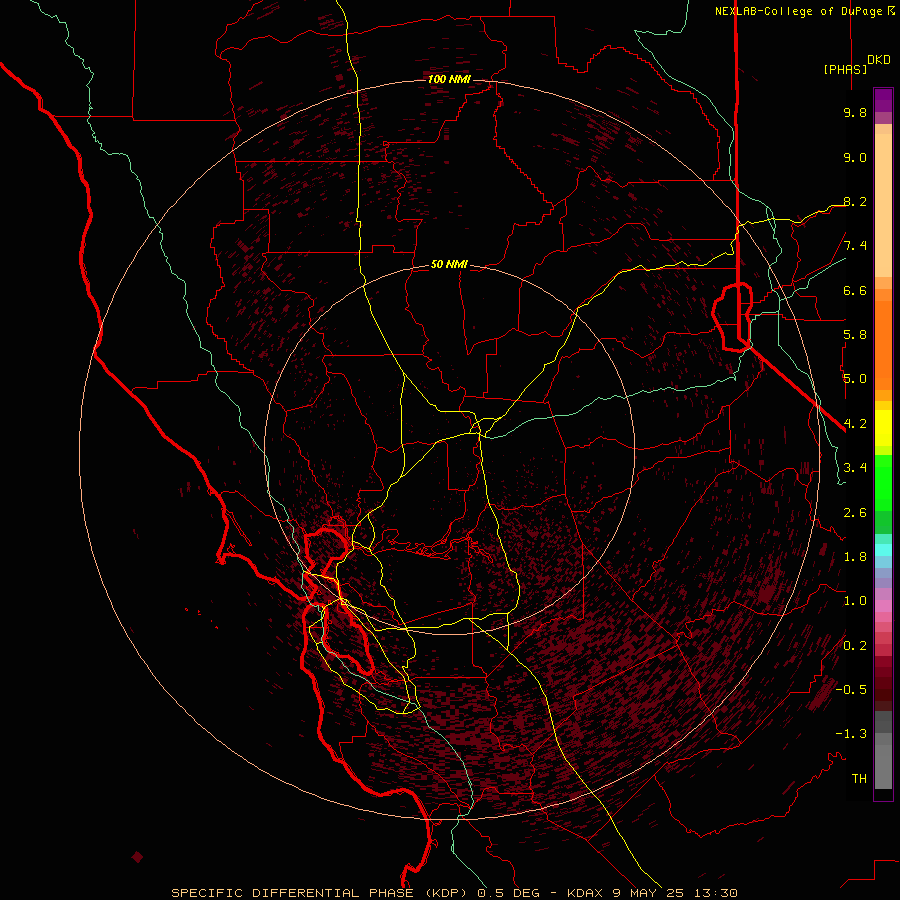The image size is (900, 900).
Task: Click the purple swatch atop the color bar
Action: click(x=883, y=100)
